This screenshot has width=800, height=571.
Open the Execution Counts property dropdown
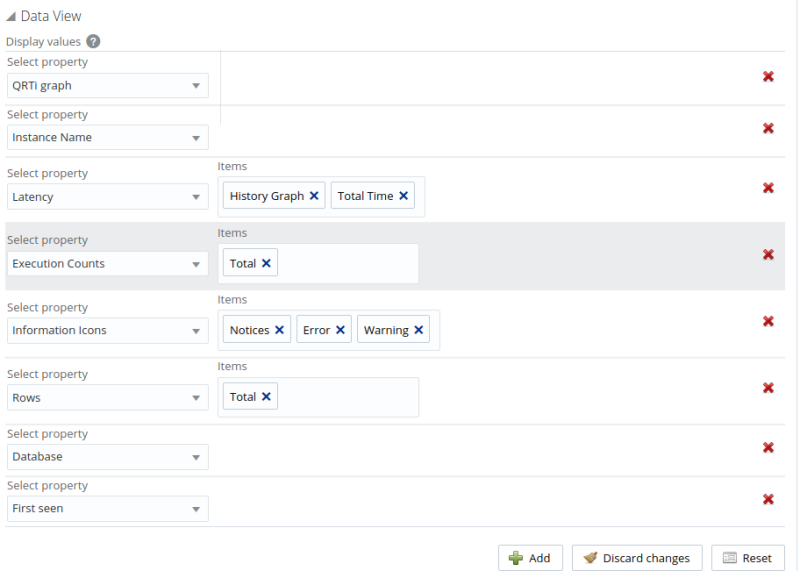click(108, 264)
